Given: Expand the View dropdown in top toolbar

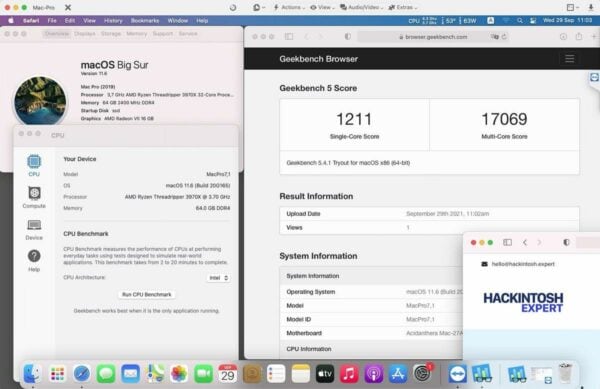Looking at the screenshot, I should coord(322,7).
